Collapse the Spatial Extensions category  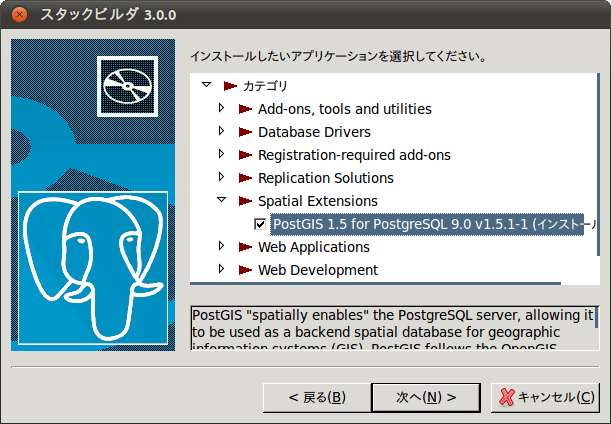[222, 200]
